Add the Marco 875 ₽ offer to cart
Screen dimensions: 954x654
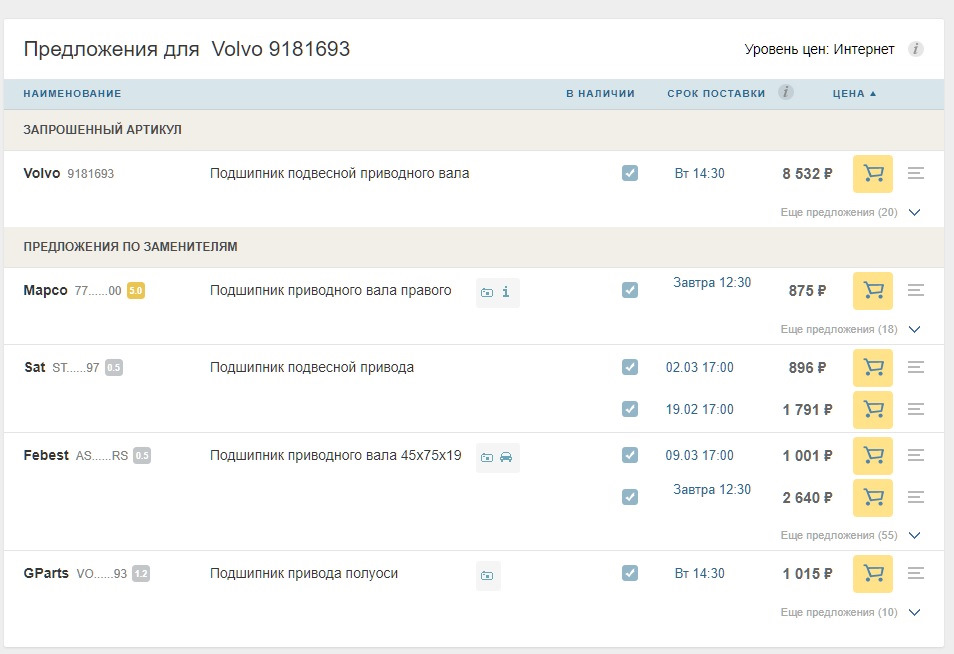click(x=871, y=290)
